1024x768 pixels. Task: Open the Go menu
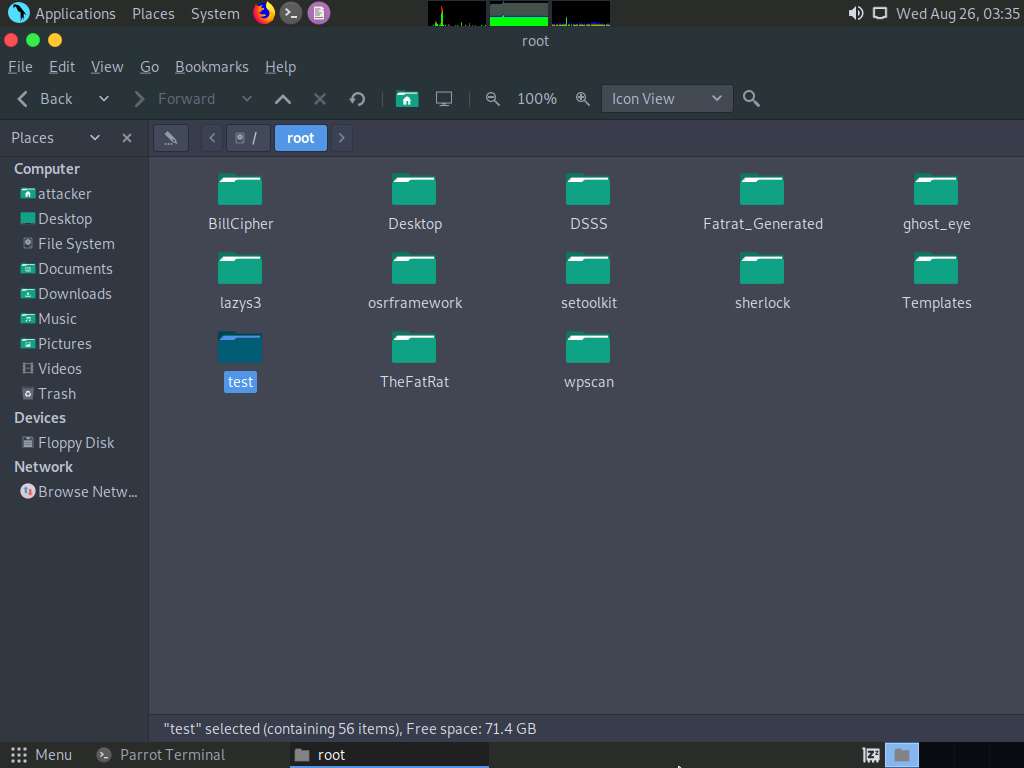pos(150,67)
